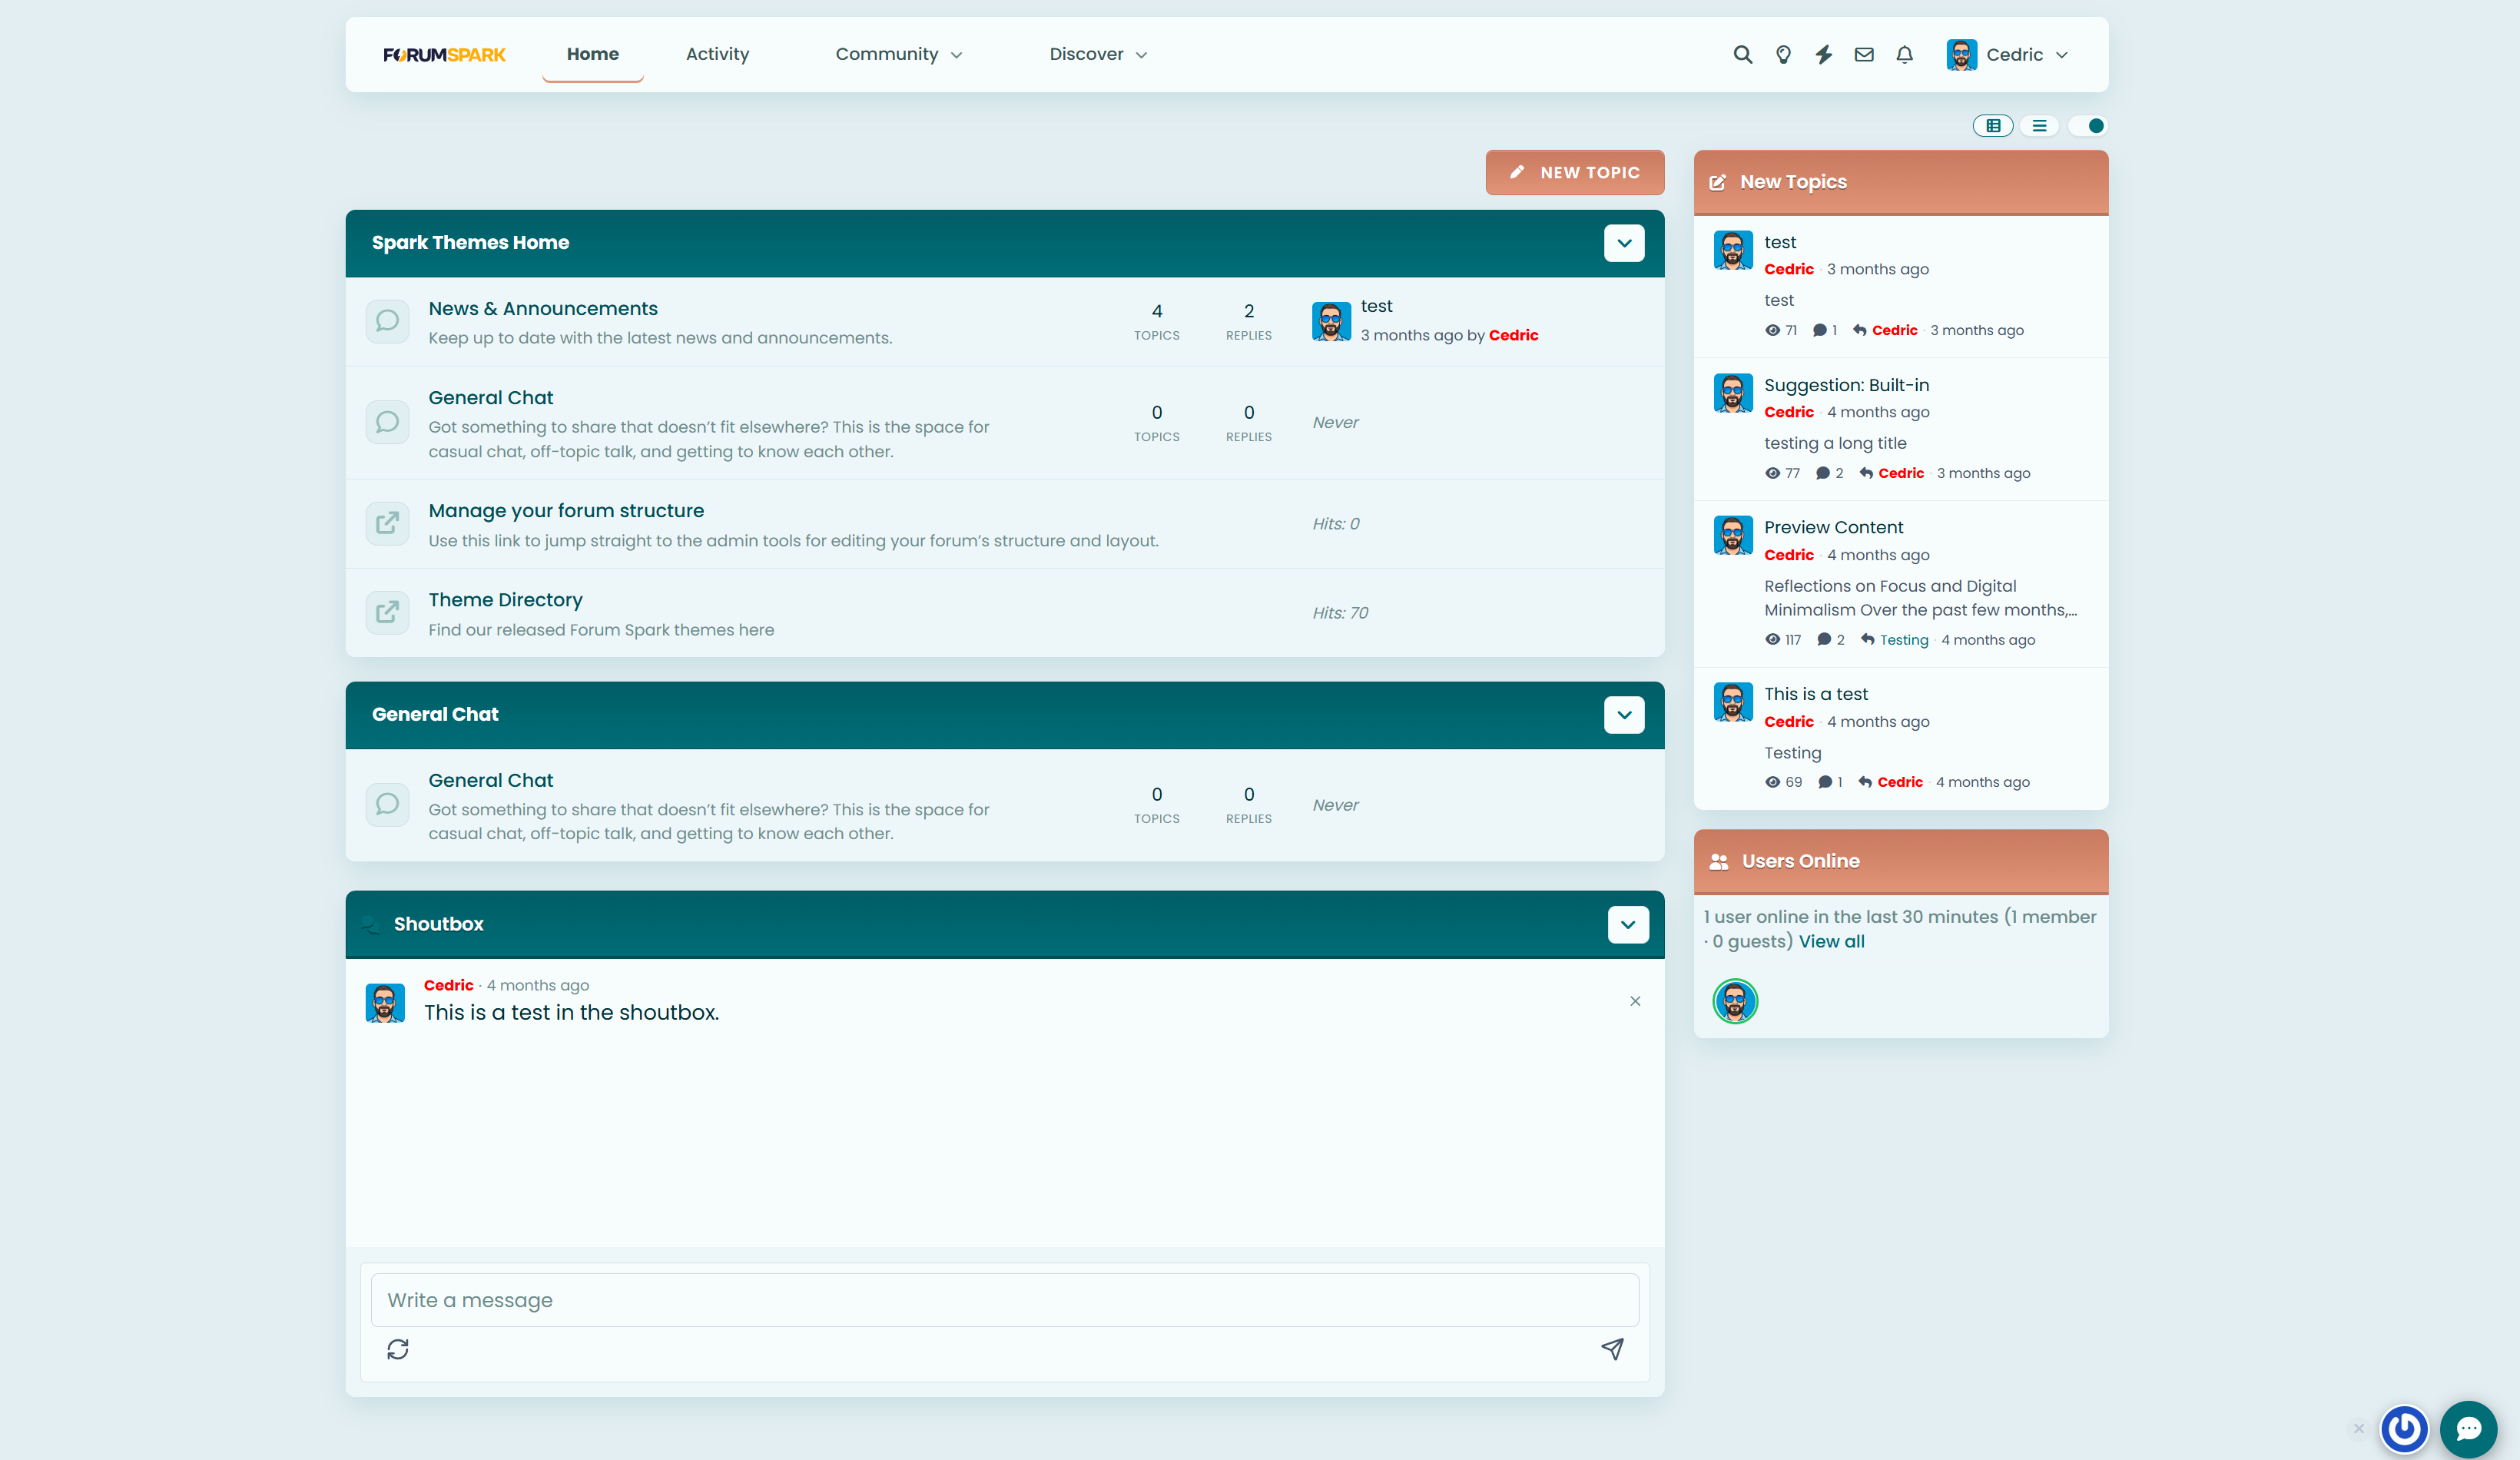Click the Write a message input
The image size is (2520, 1460).
1004,1300
